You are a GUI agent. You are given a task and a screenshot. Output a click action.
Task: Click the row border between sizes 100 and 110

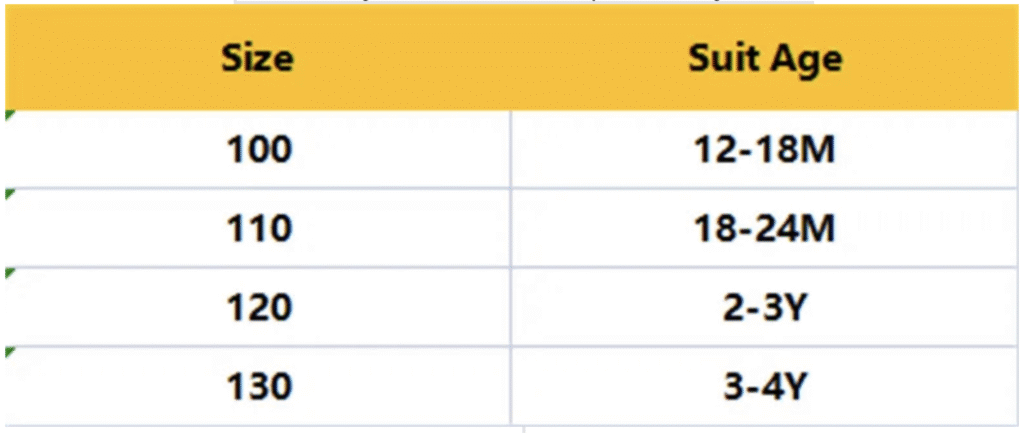click(259, 188)
